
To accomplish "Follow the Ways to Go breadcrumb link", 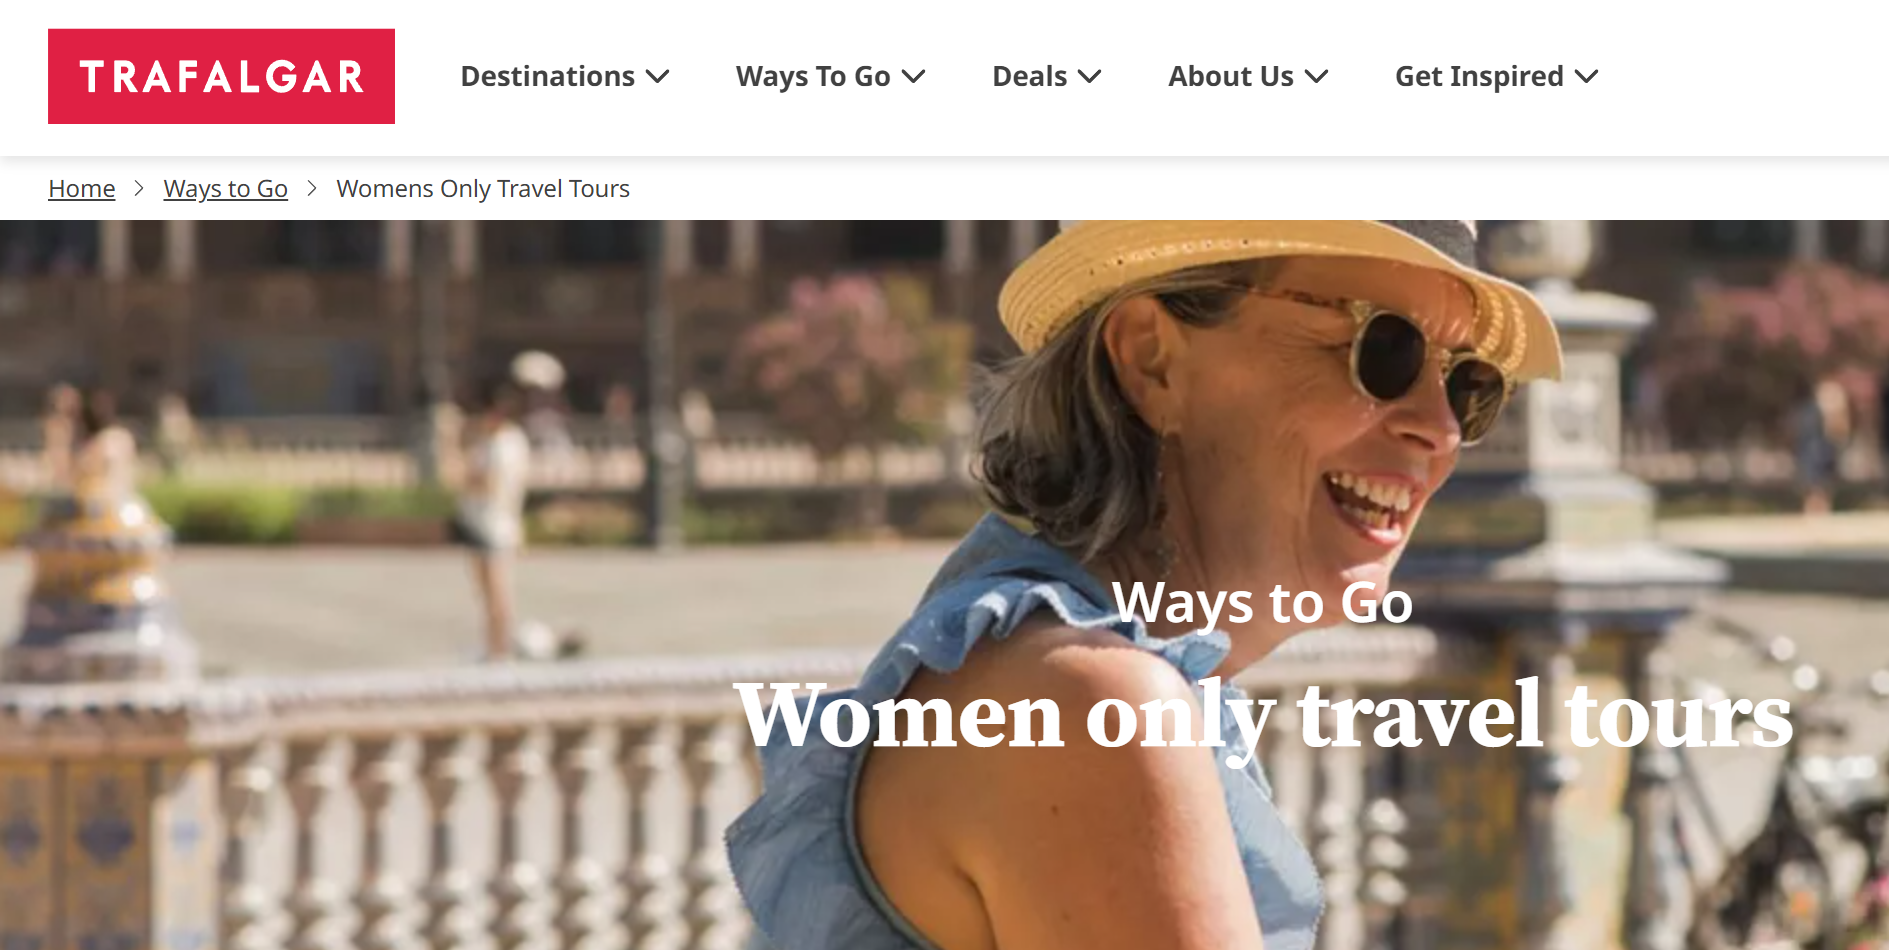I will point(226,188).
